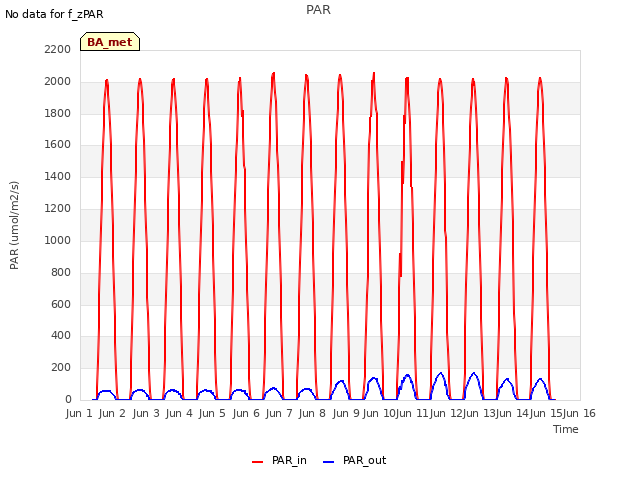Click the Jun 9 x-axis tick label
The image size is (640, 480).
pyautogui.click(x=346, y=413)
